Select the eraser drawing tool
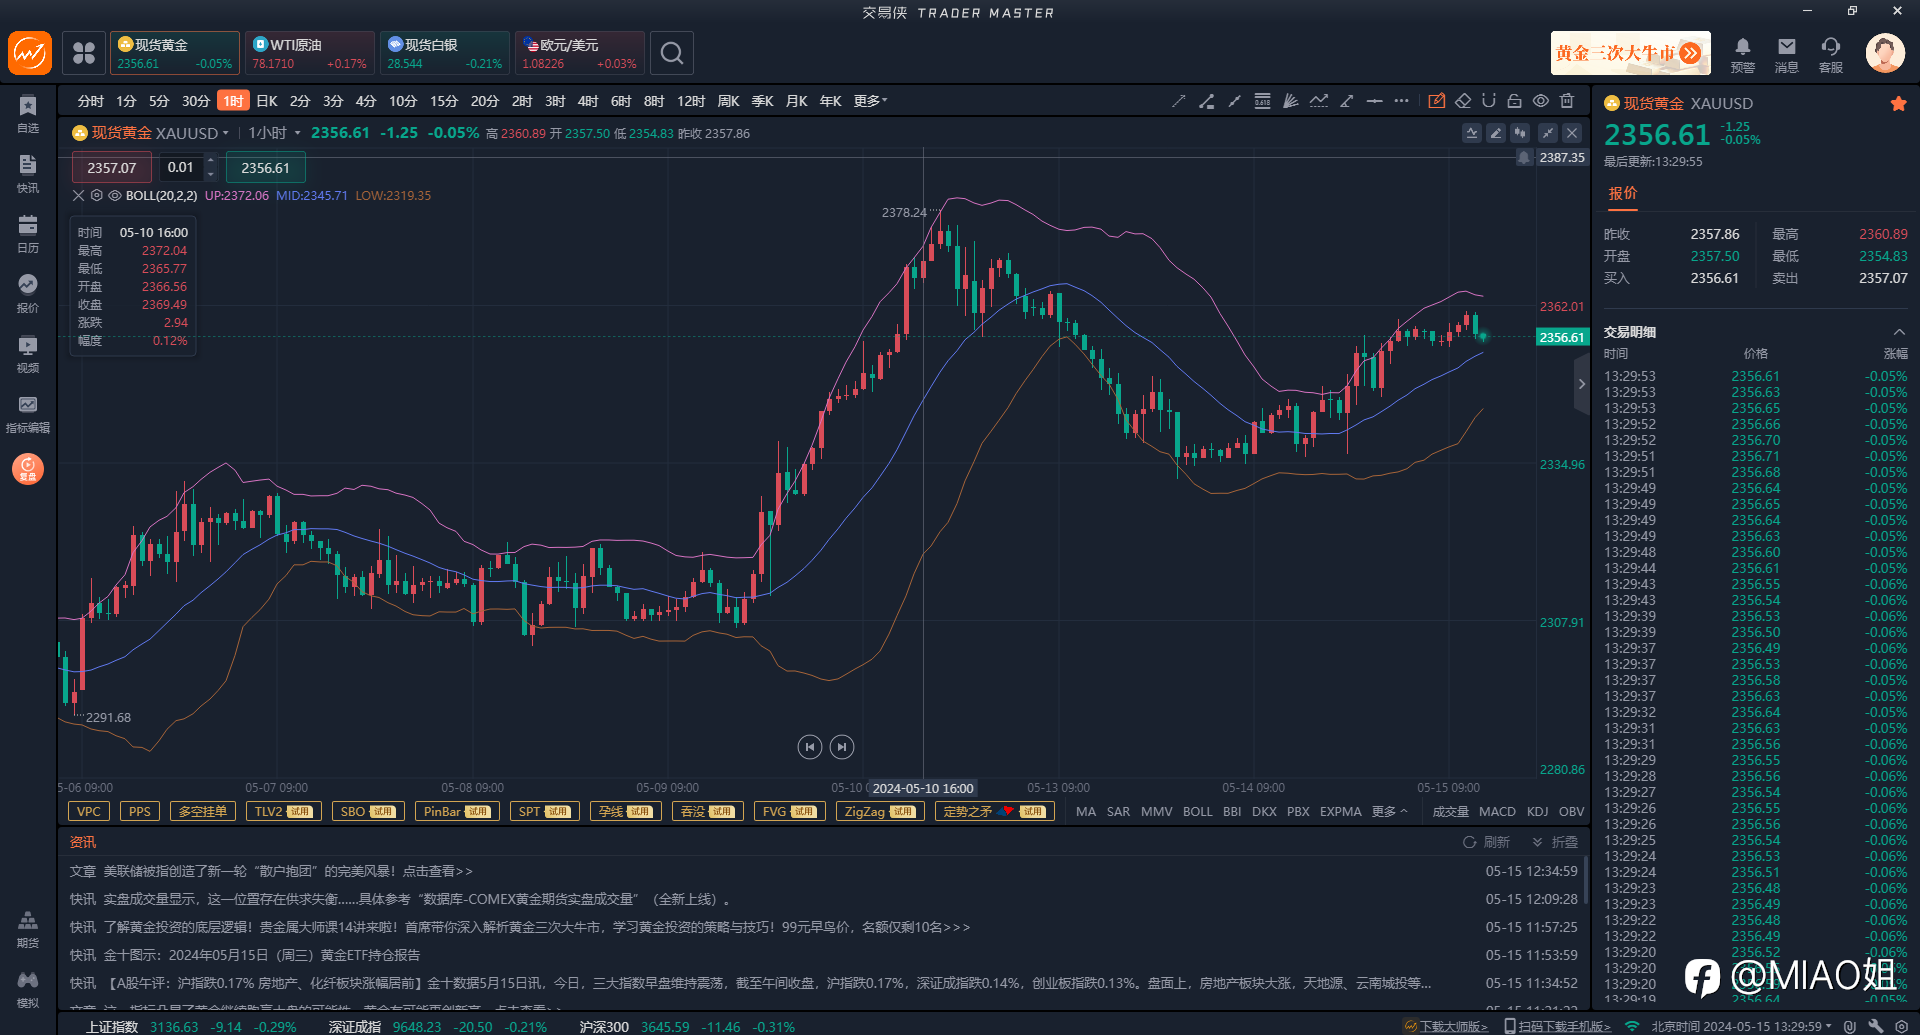The image size is (1920, 1035). click(x=1463, y=101)
